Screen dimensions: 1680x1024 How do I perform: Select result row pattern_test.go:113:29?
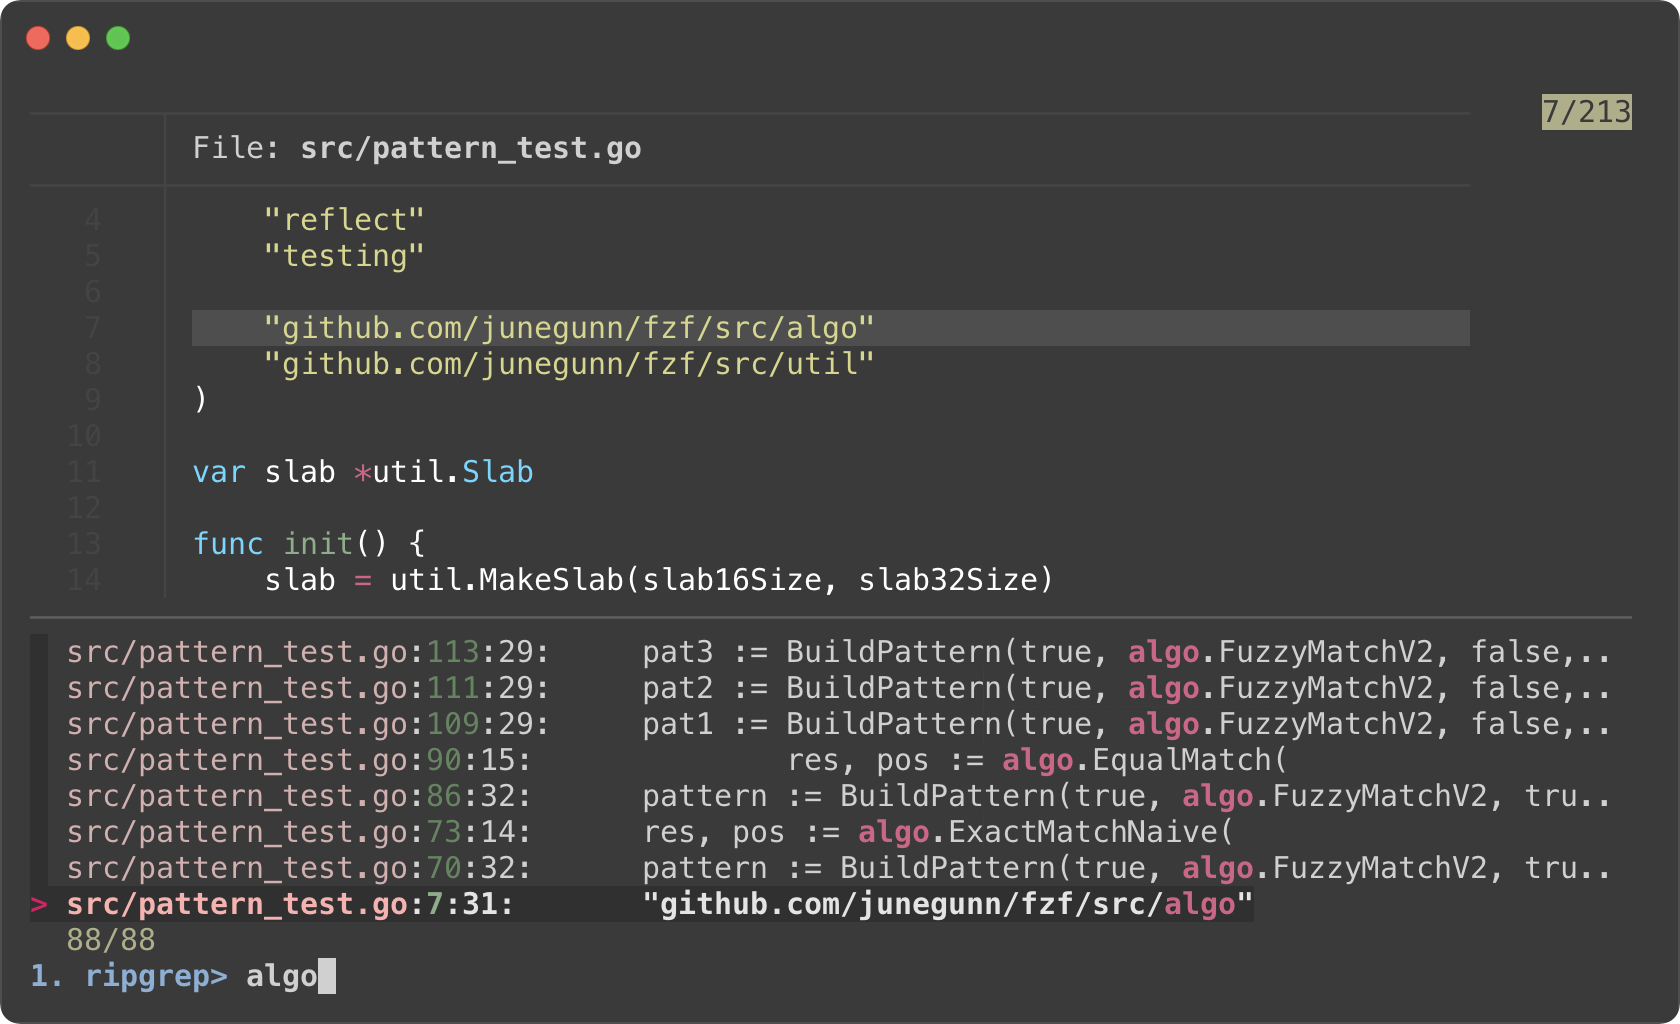point(838,652)
